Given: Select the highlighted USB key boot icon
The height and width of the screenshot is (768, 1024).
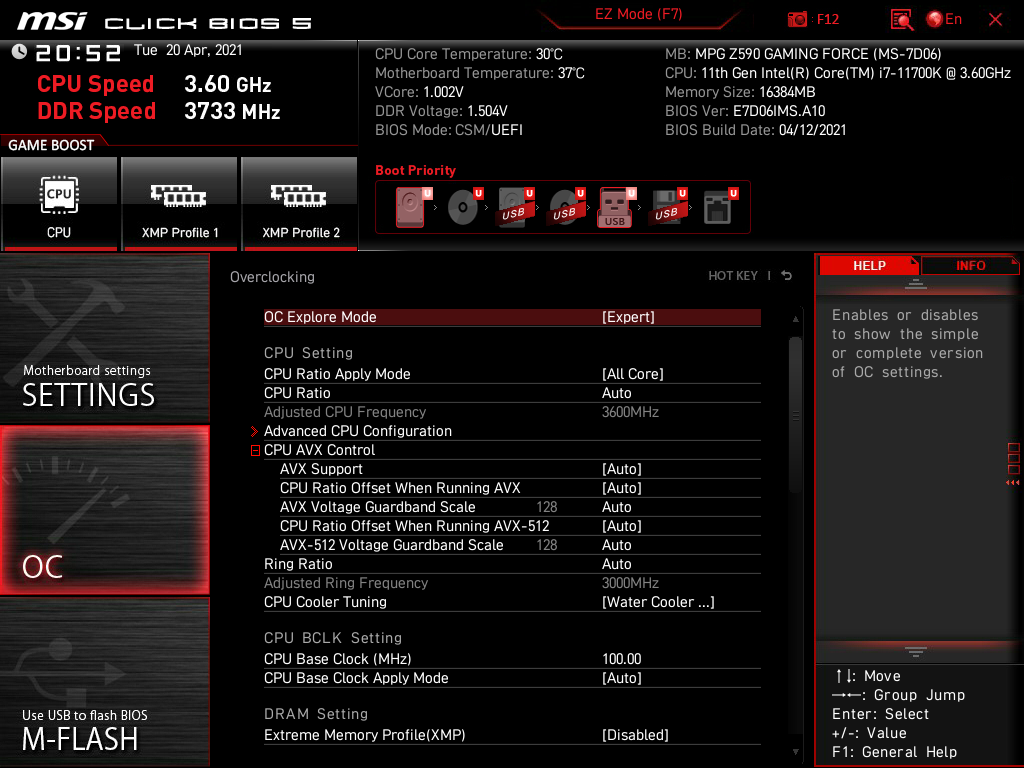Looking at the screenshot, I should (616, 207).
